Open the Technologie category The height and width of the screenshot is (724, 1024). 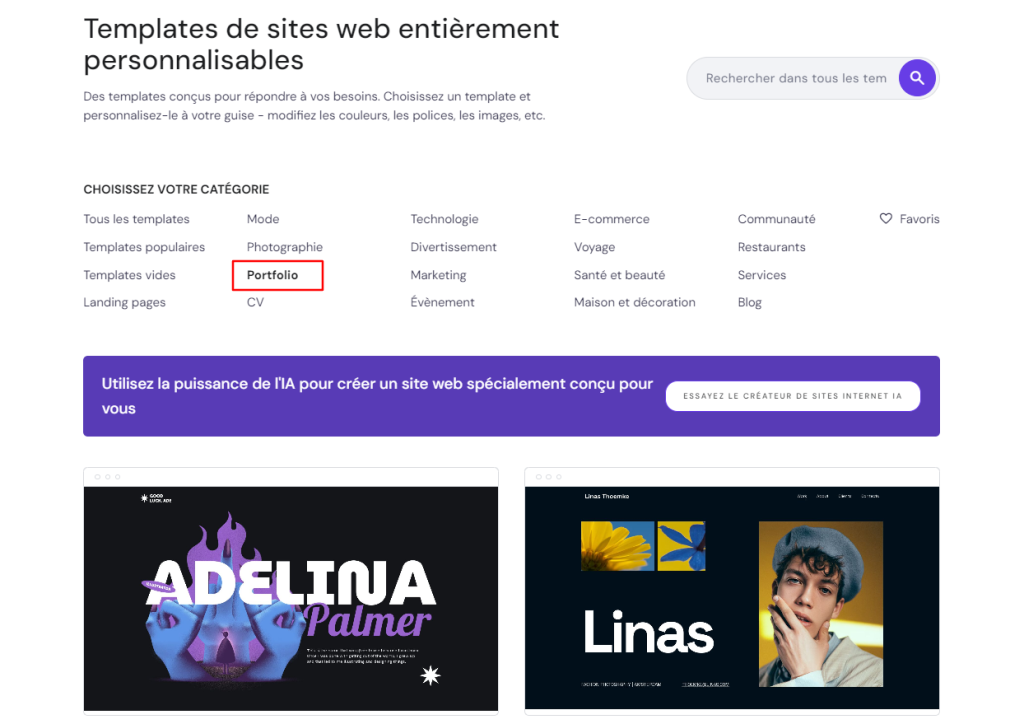pyautogui.click(x=444, y=219)
